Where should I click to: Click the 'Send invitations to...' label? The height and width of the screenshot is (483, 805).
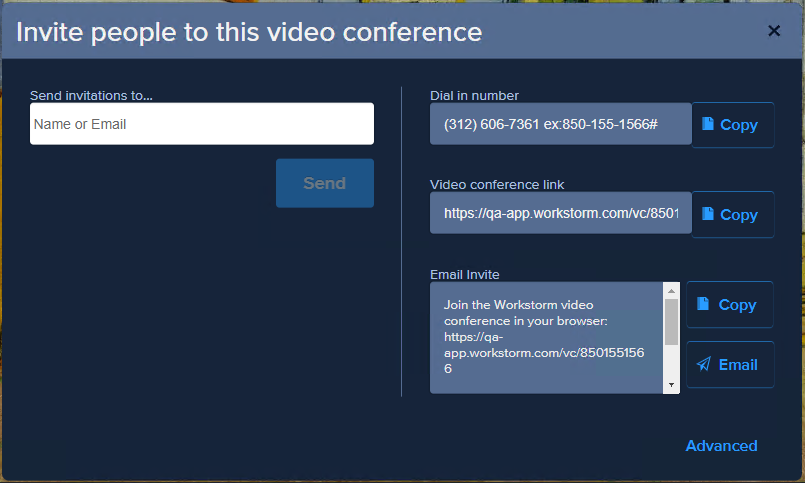click(x=91, y=95)
